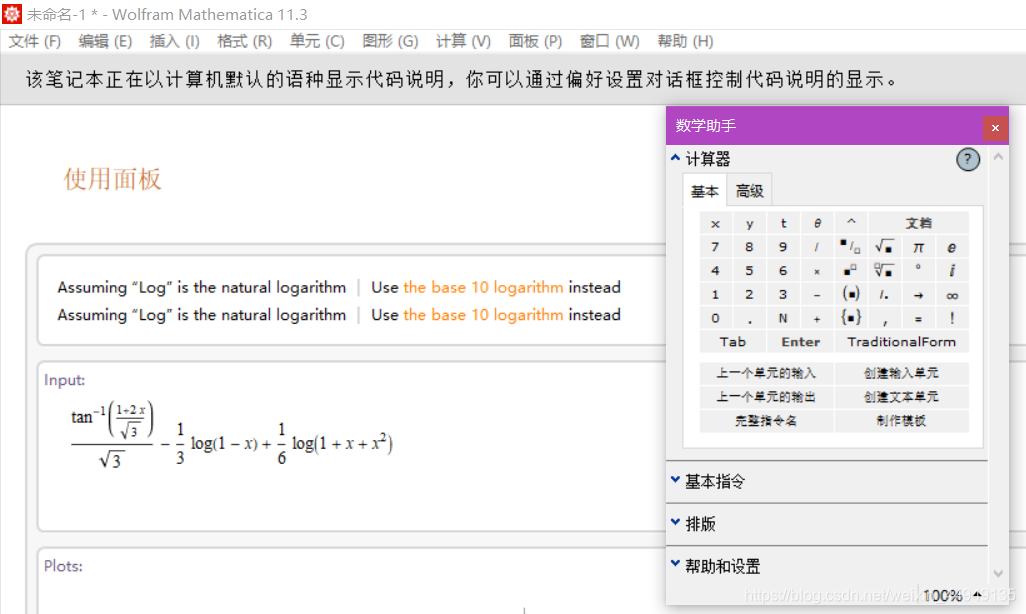Screen dimensions: 1026x614
Task: Insert the nth root template
Action: (884, 270)
